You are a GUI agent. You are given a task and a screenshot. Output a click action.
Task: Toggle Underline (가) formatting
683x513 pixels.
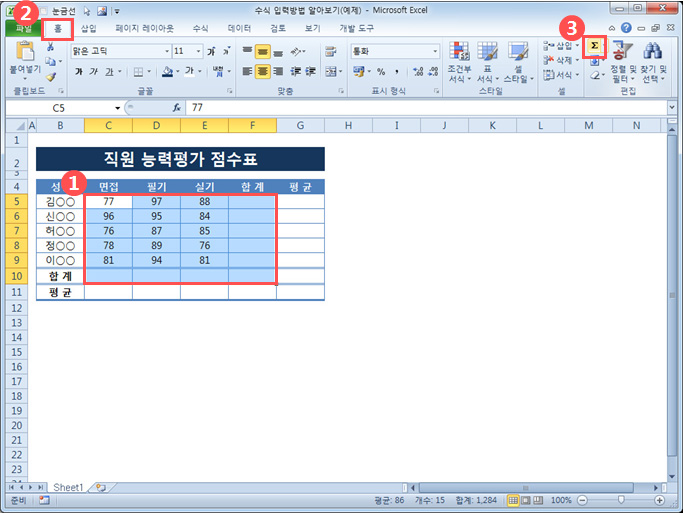coord(109,71)
